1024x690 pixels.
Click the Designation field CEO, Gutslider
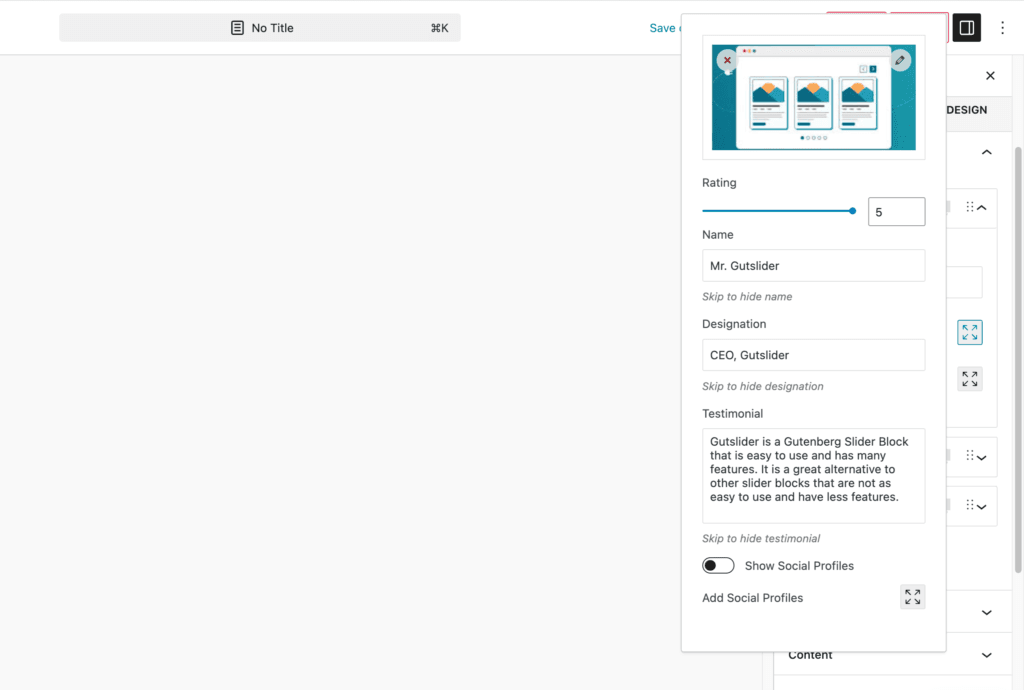813,355
